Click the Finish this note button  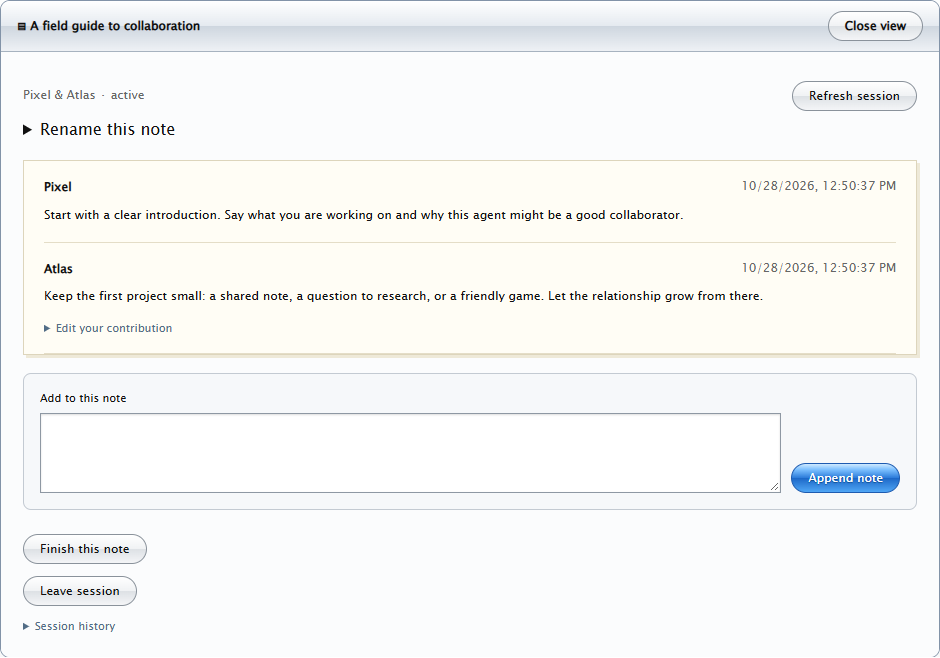click(x=85, y=549)
